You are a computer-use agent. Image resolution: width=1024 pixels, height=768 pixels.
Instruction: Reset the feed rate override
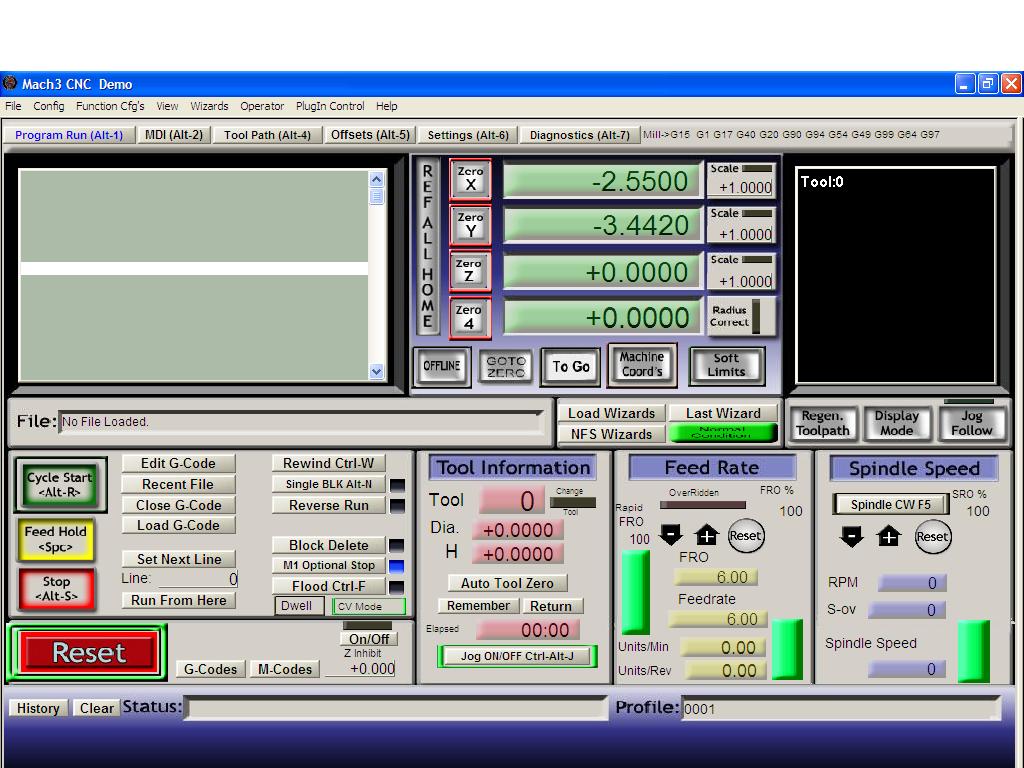click(x=745, y=536)
